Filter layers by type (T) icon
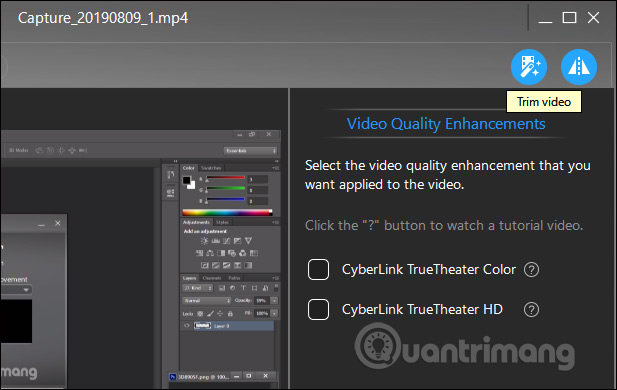Screen dimensions: 617x390 coord(243,288)
